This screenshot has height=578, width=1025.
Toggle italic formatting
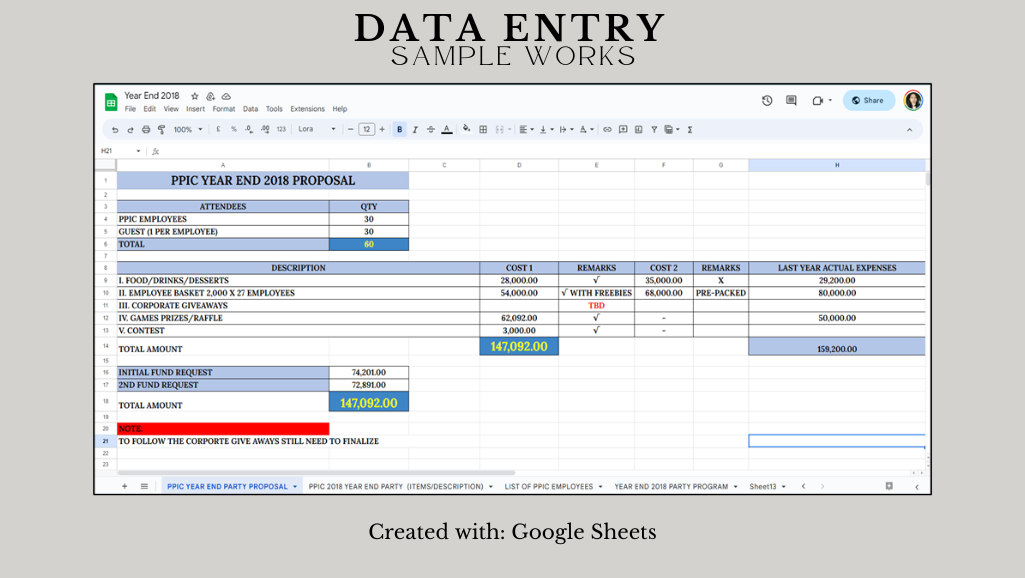click(415, 129)
